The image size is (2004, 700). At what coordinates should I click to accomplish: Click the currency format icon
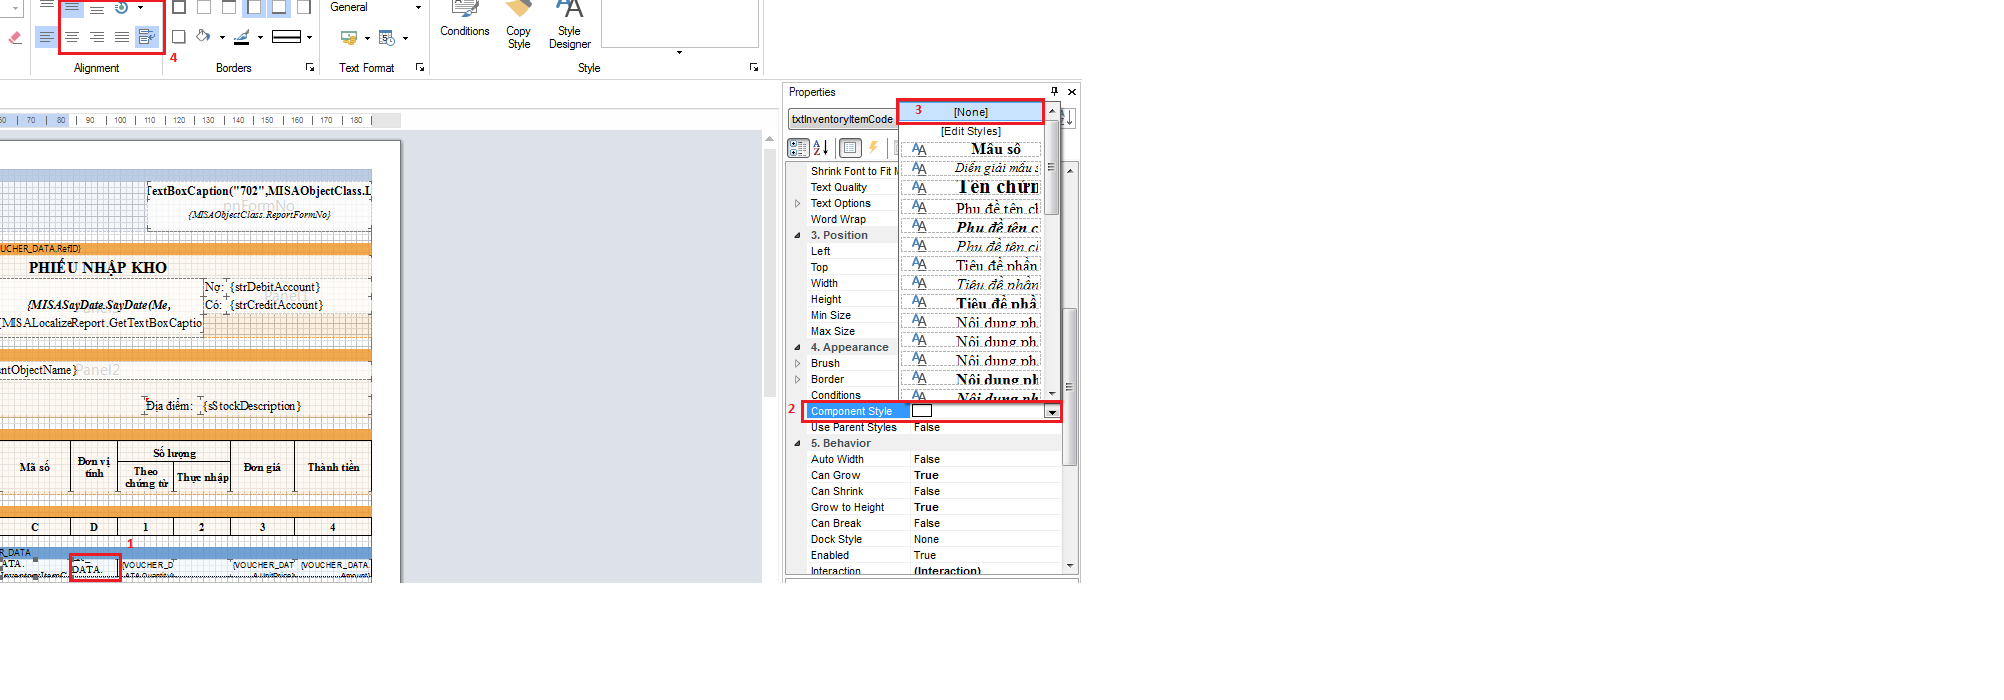[349, 38]
